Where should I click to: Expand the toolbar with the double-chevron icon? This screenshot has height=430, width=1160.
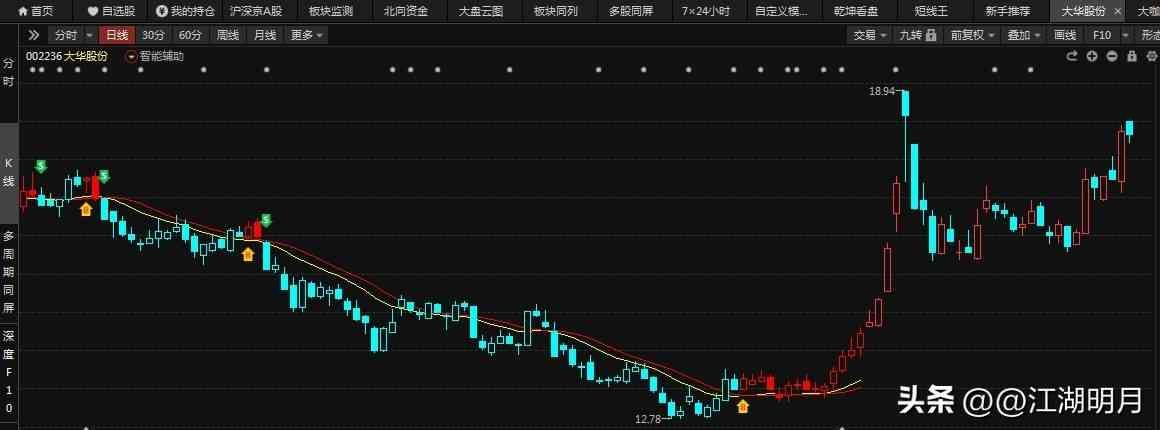(33, 35)
